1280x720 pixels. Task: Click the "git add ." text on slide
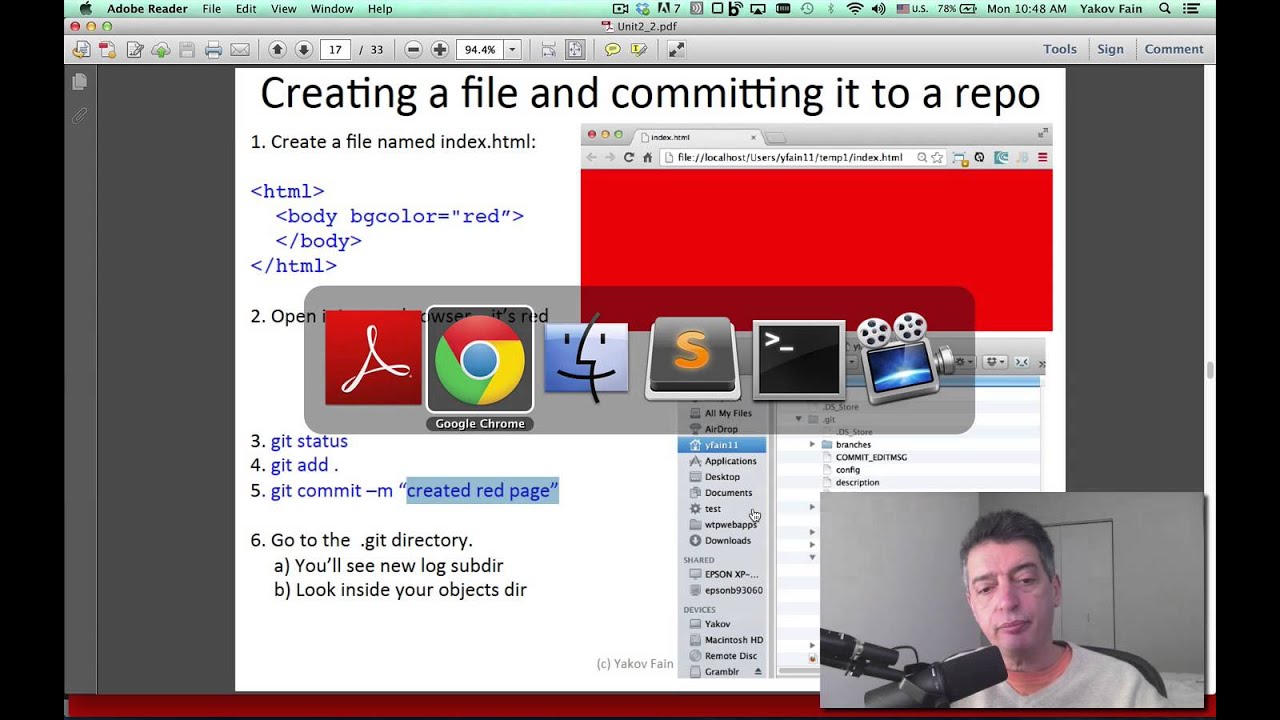(x=304, y=465)
